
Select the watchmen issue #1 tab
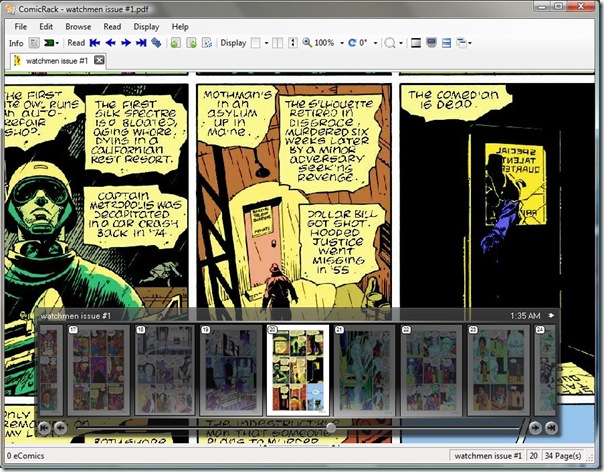coord(57,61)
